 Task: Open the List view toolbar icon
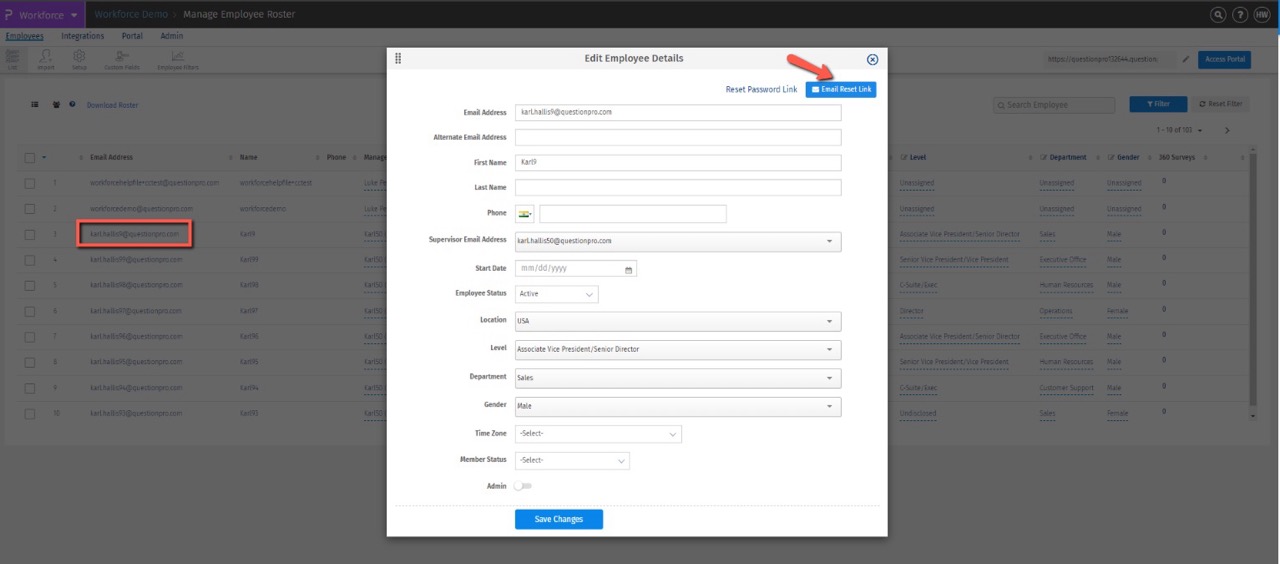point(13,59)
